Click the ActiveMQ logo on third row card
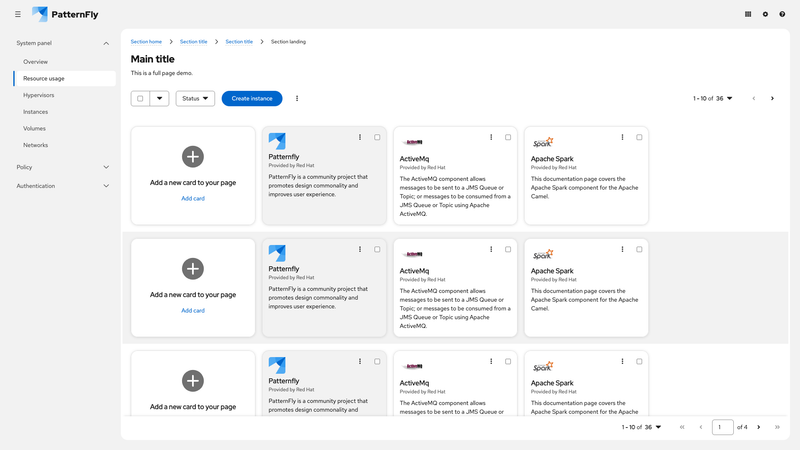Viewport: 800px width, 450px height. [x=413, y=366]
